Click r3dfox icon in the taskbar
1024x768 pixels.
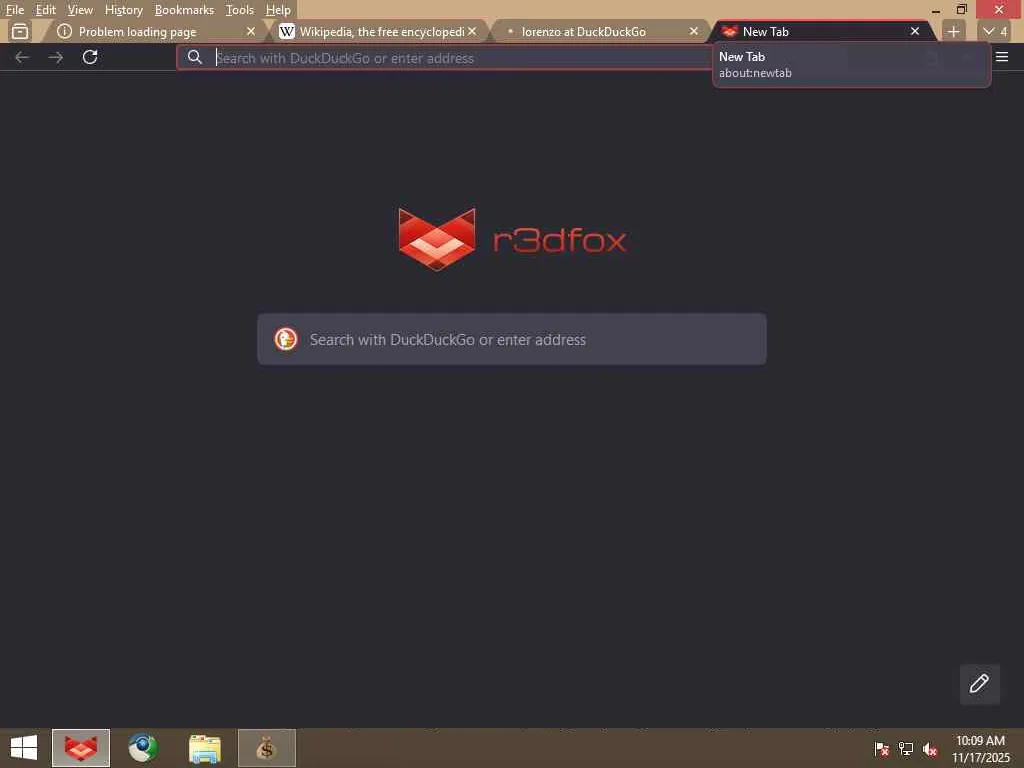coord(81,748)
